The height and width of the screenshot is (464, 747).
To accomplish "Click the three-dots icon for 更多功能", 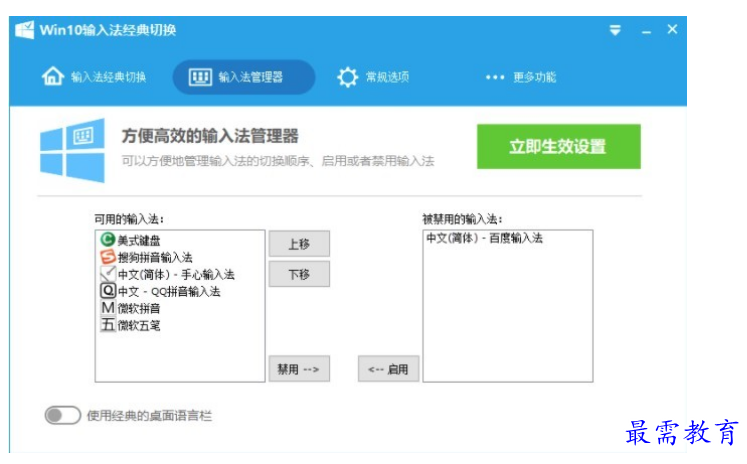I will click(495, 77).
